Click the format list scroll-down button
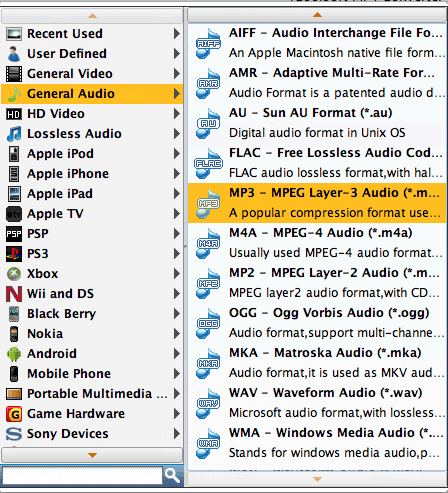The image size is (448, 493). click(x=317, y=479)
